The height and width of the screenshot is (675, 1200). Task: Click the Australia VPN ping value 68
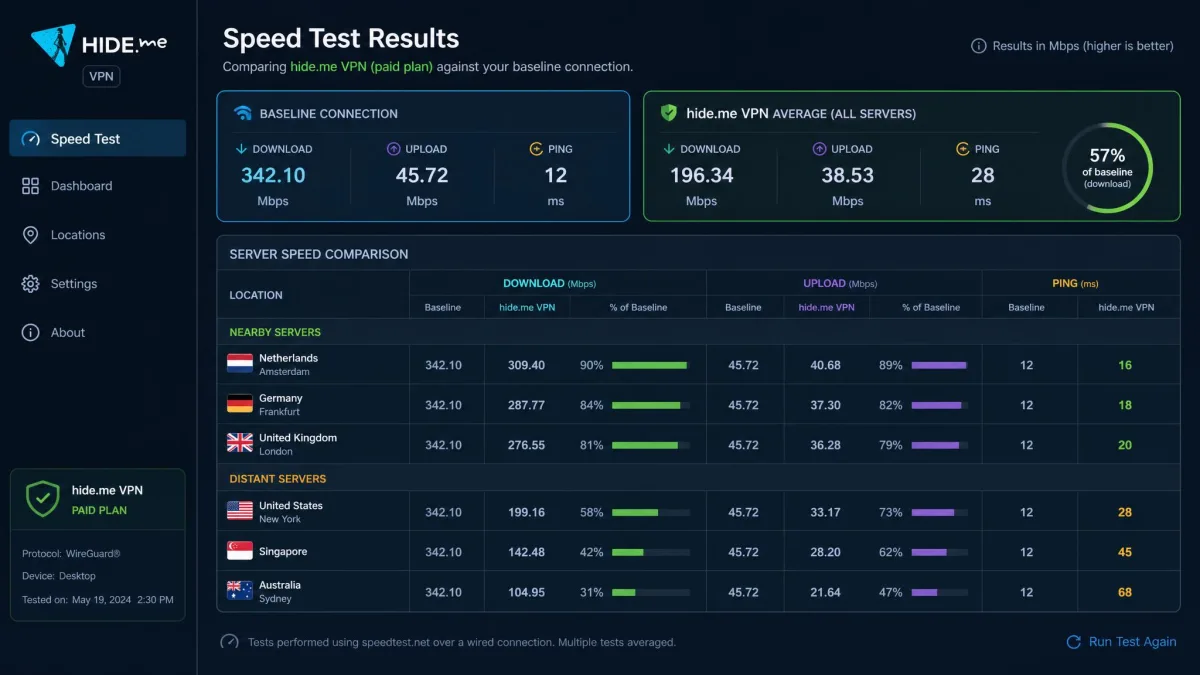point(1125,592)
